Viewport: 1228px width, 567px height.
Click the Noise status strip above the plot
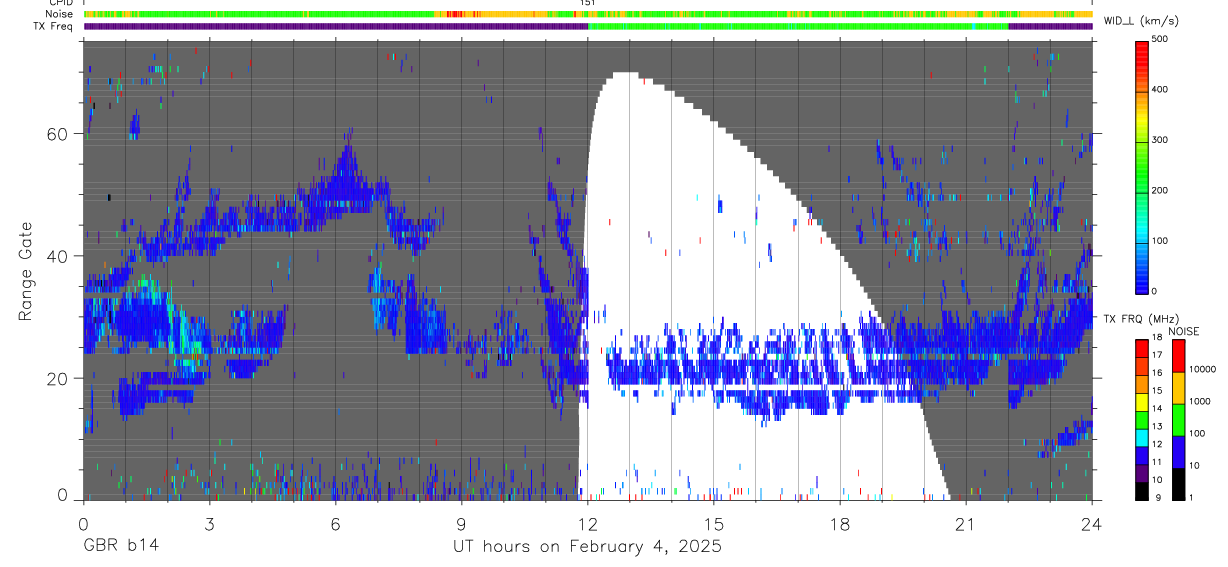click(x=587, y=14)
